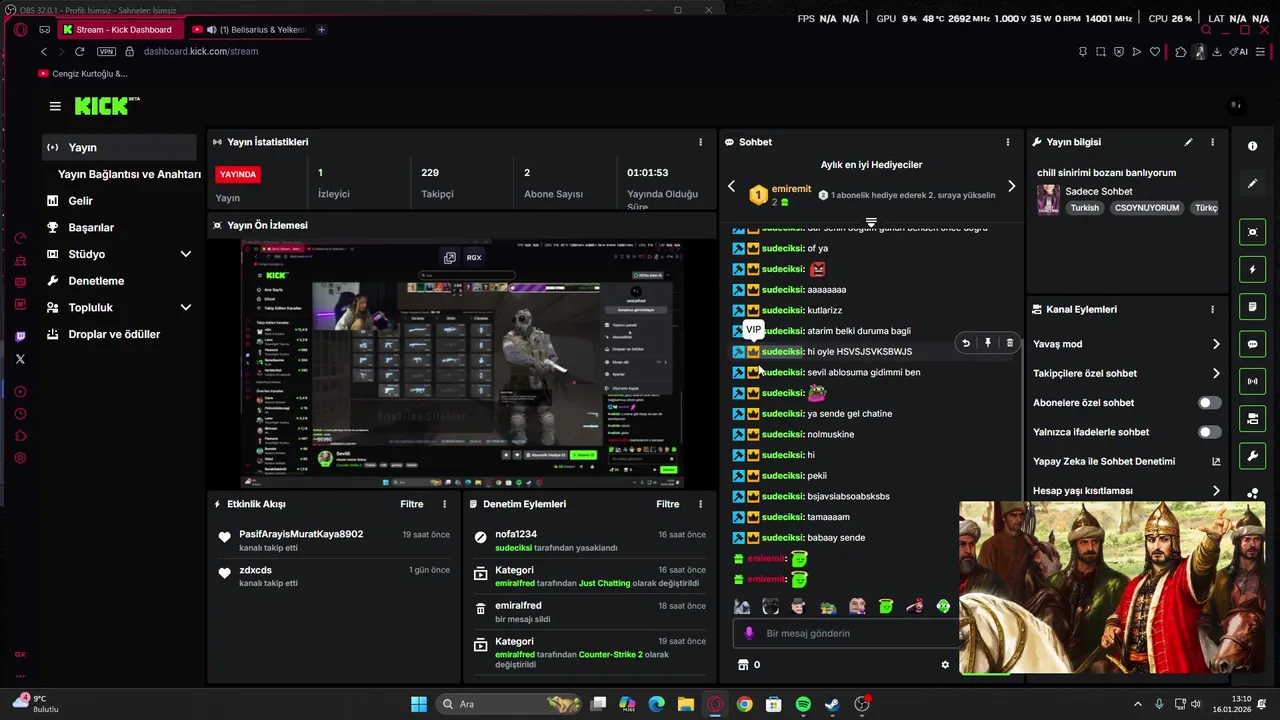Pop out the stream preview
The width and height of the screenshot is (1280, 720).
[x=450, y=257]
